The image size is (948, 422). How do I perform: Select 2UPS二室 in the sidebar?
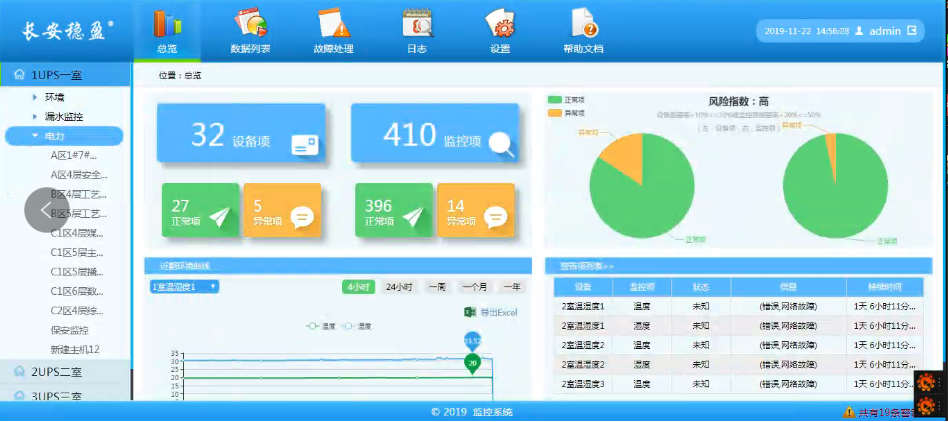(x=56, y=372)
